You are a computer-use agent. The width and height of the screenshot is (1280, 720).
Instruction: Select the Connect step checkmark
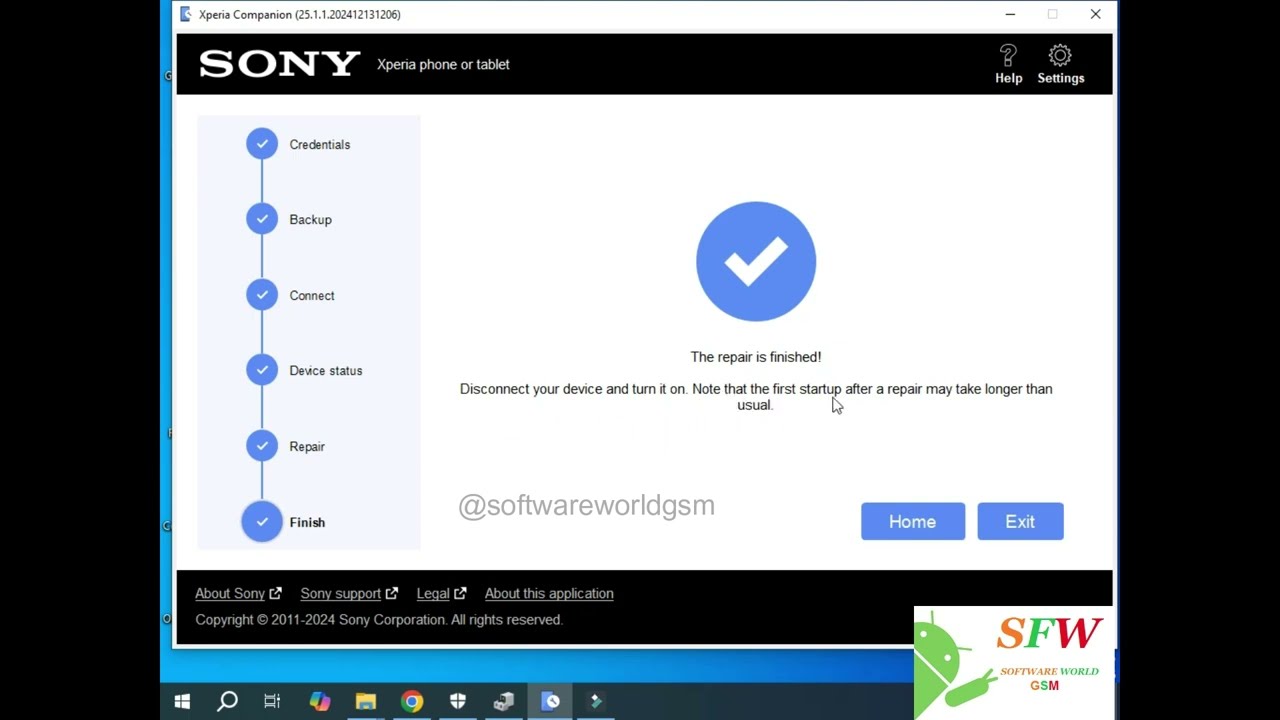262,295
